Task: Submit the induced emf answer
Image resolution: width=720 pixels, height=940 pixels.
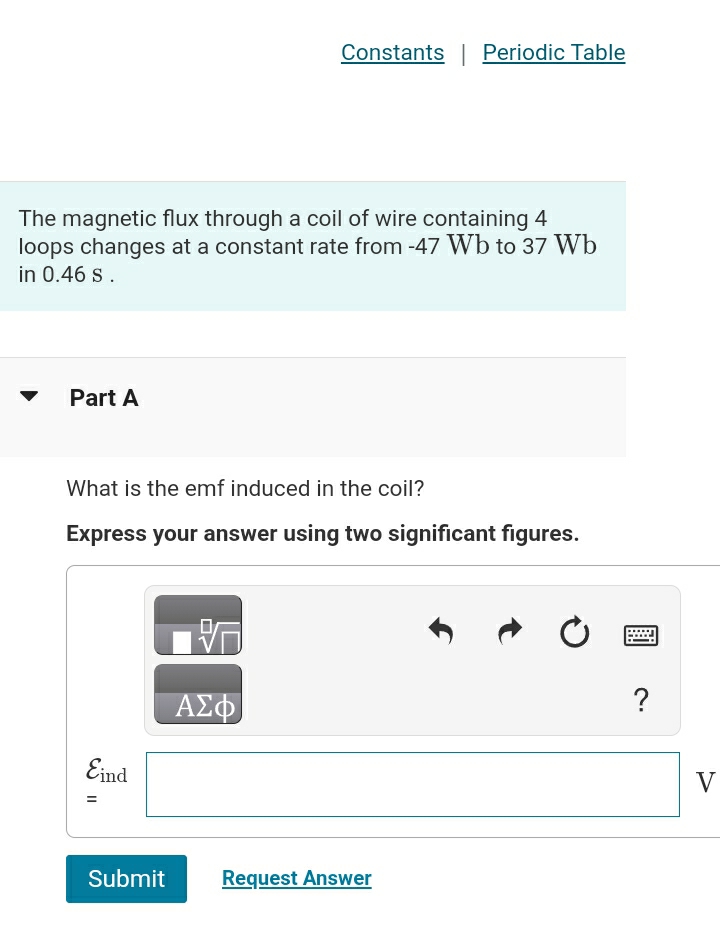Action: 126,878
